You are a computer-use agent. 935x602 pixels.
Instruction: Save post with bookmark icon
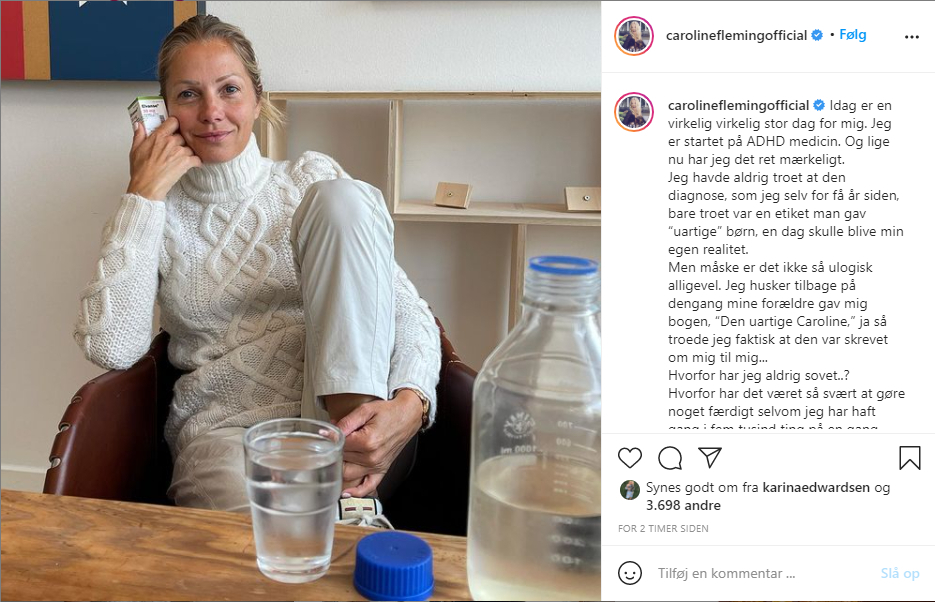(909, 458)
